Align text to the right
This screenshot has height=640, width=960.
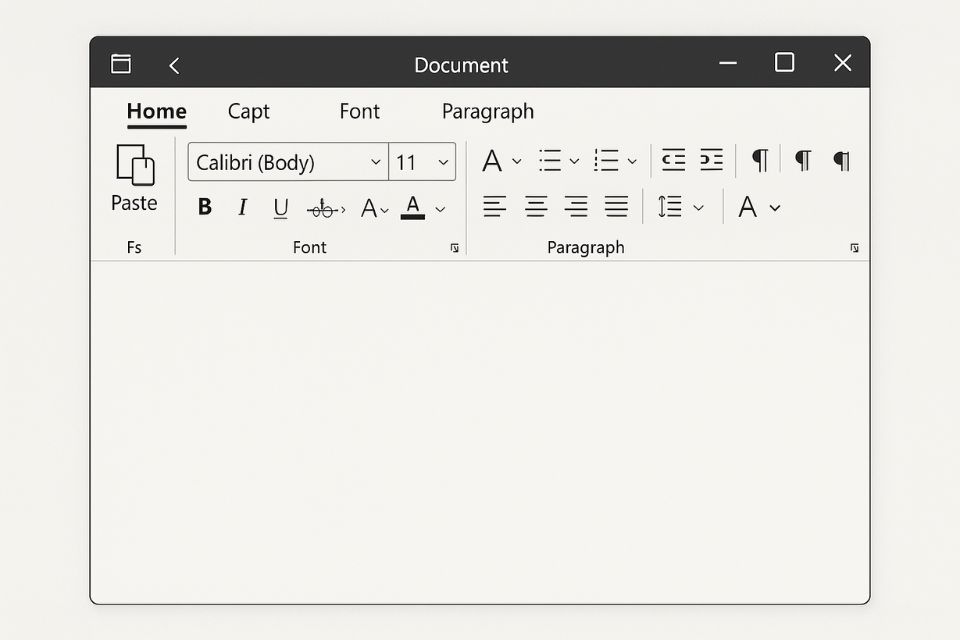coord(576,207)
